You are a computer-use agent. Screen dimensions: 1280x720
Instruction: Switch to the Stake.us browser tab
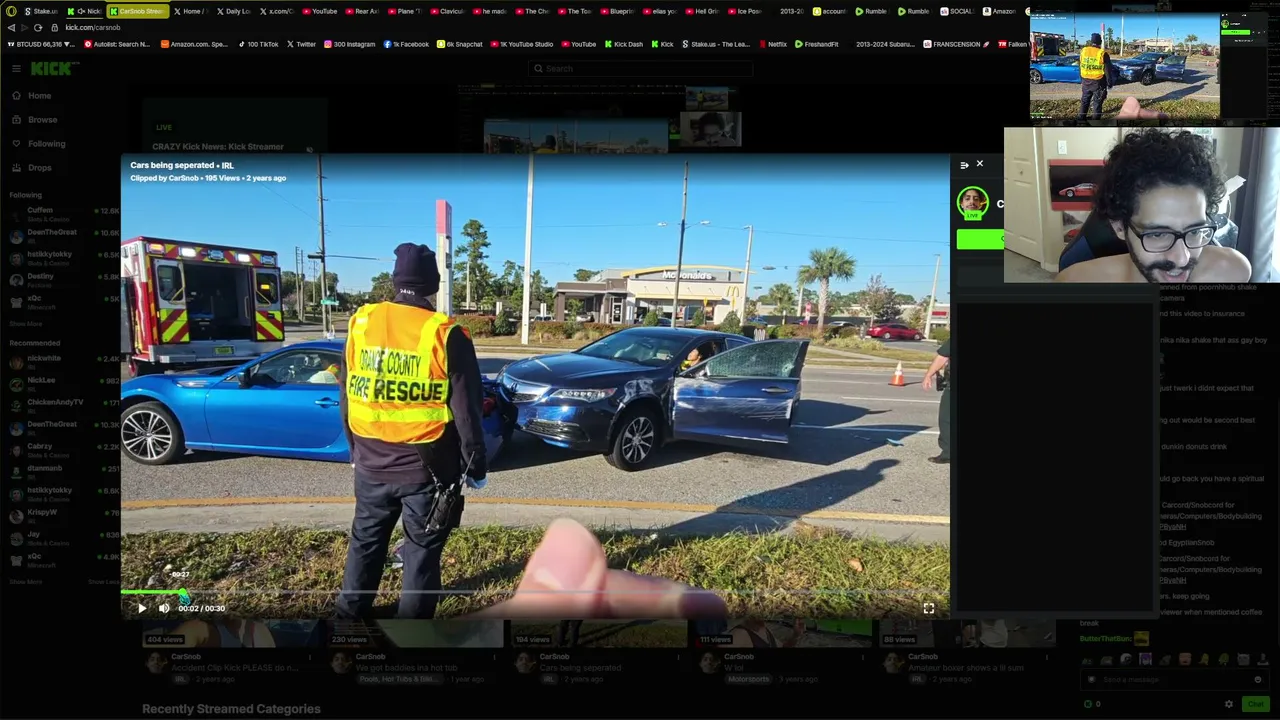tap(41, 11)
